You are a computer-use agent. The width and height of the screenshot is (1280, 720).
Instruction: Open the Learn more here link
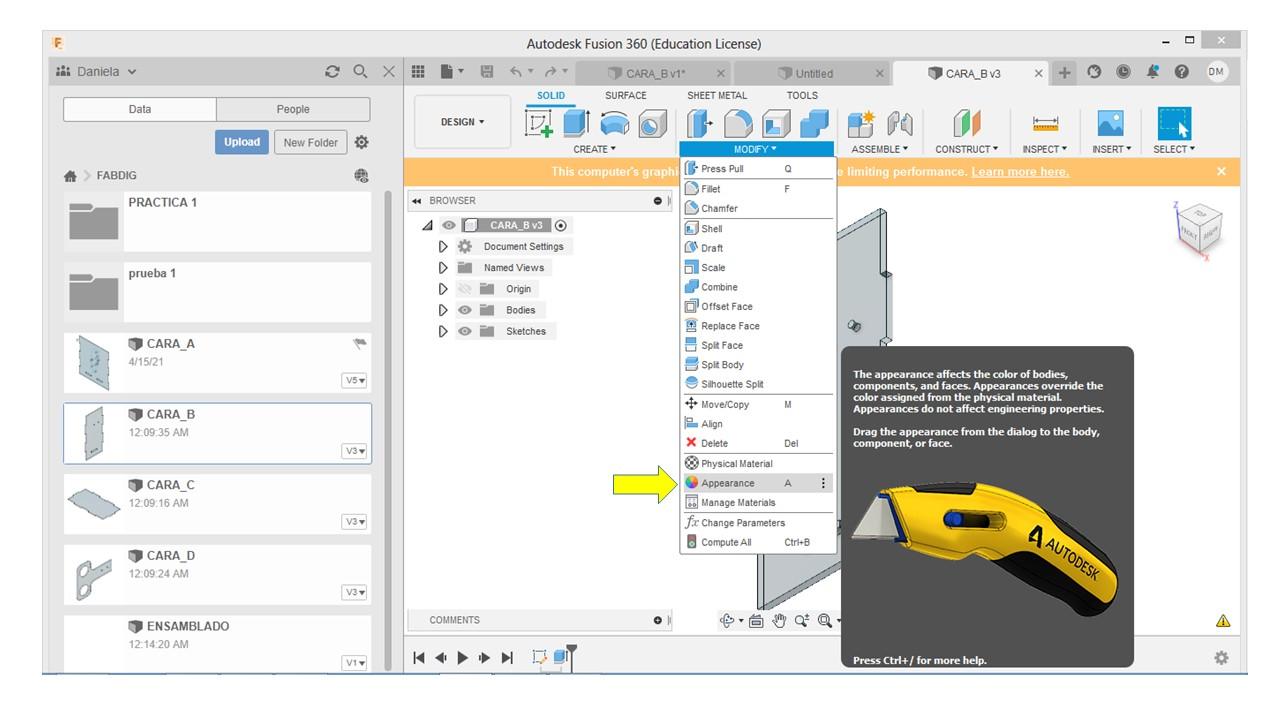(1020, 172)
